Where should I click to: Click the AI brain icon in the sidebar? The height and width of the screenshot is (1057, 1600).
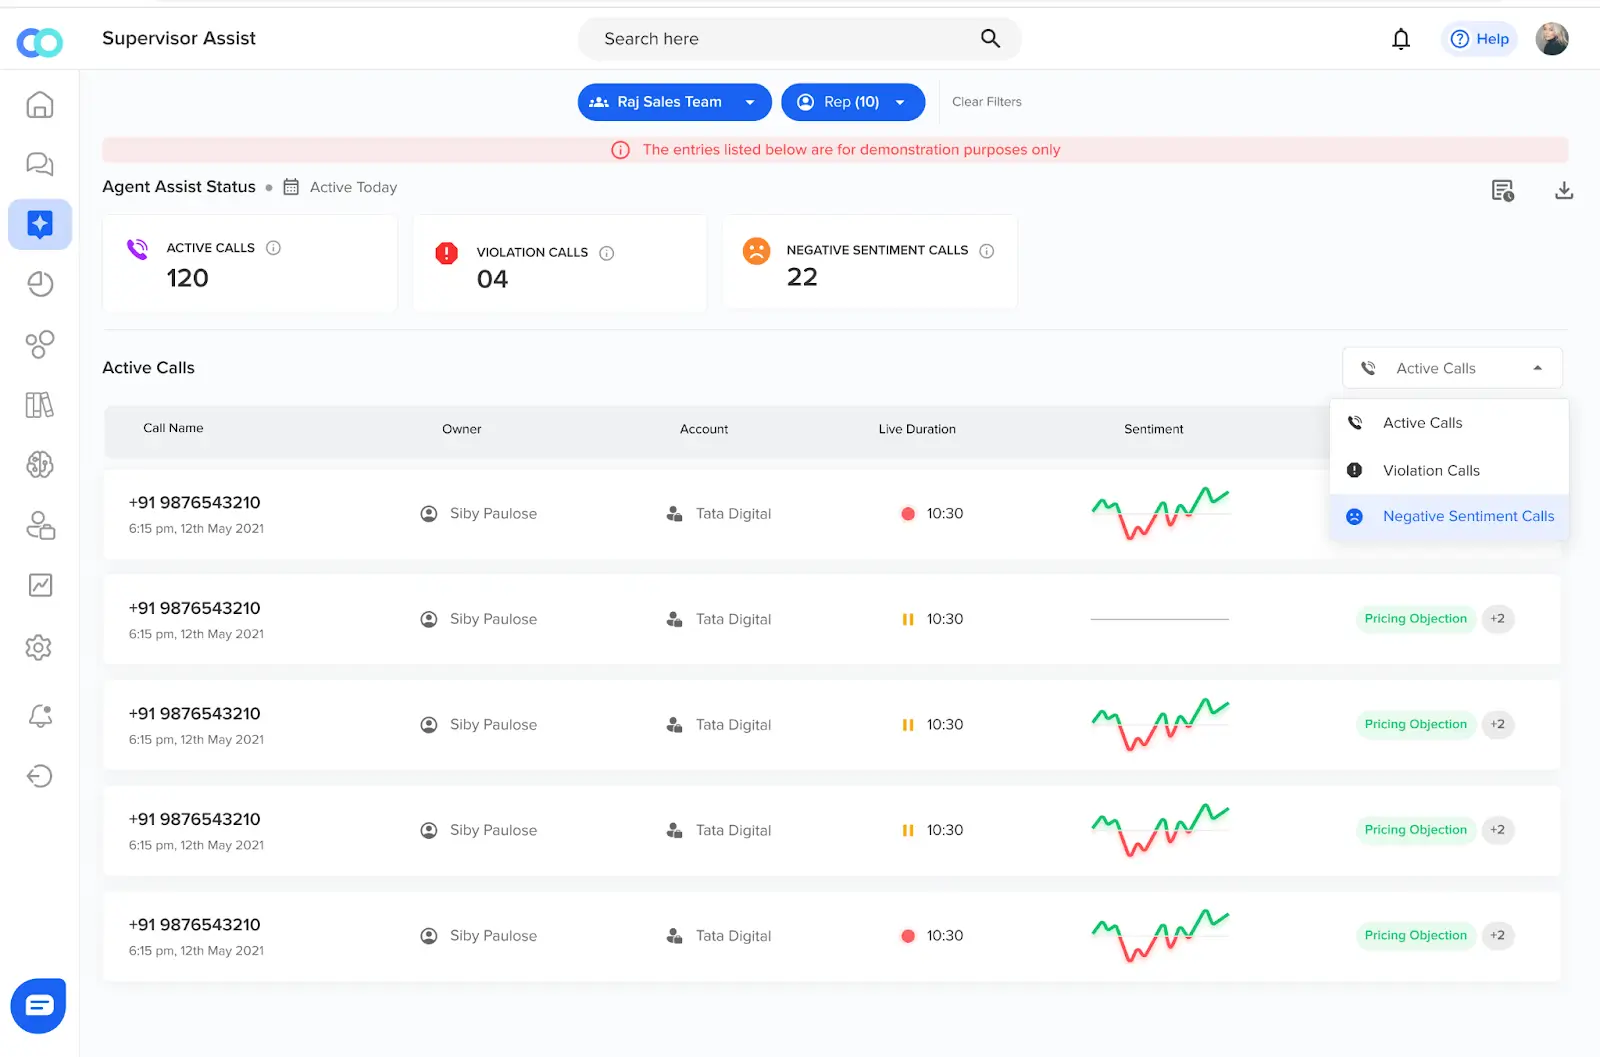(x=40, y=465)
